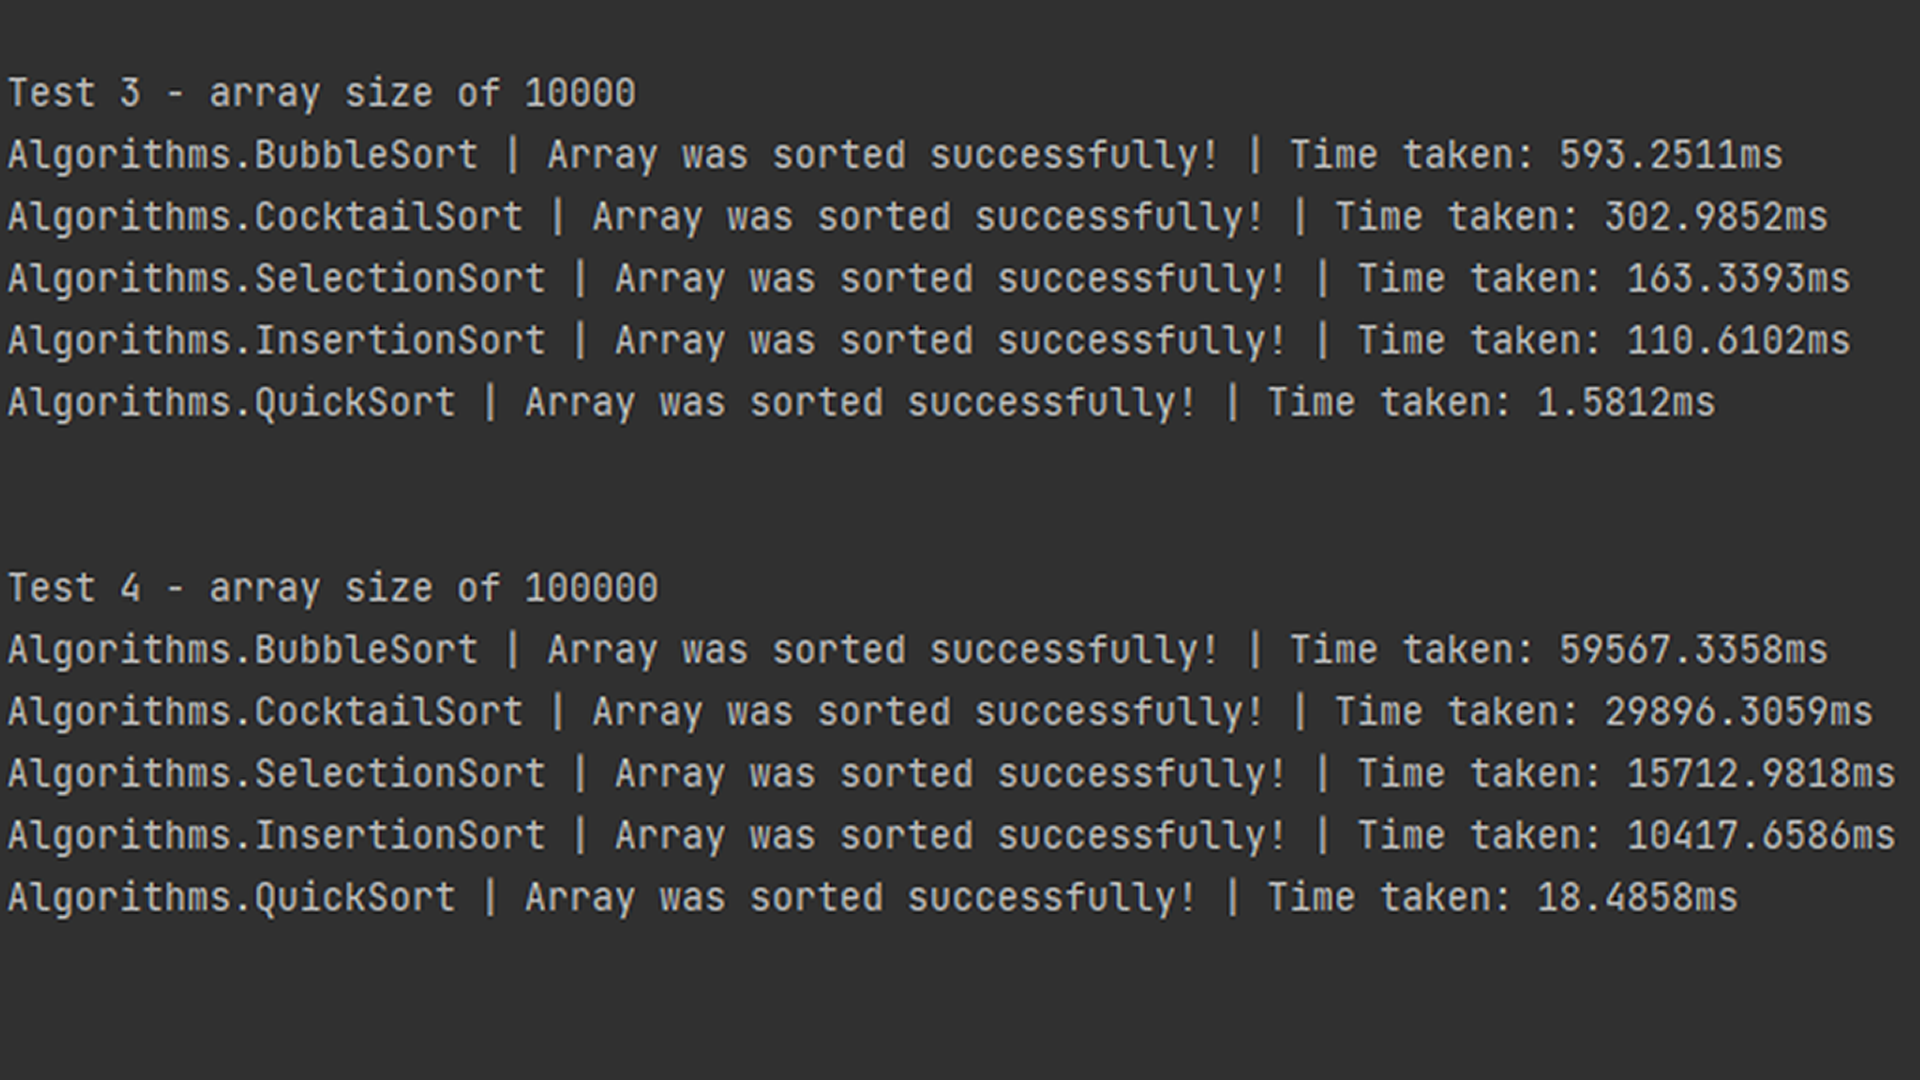Click Algorithms.InsertionSort in Test 4 output

(x=276, y=836)
